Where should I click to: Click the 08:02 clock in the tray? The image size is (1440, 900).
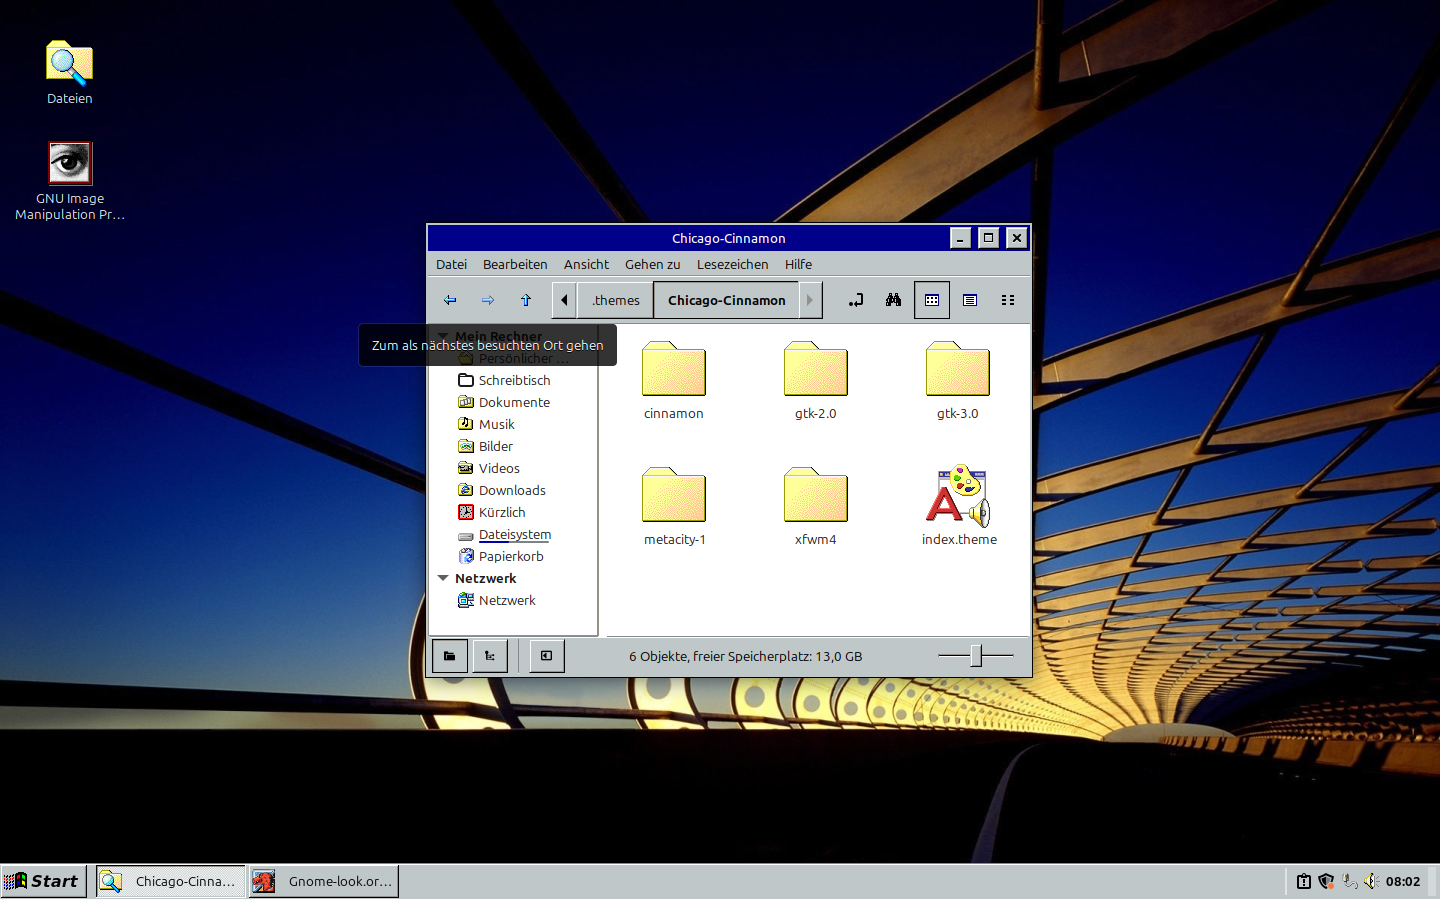pyautogui.click(x=1403, y=882)
